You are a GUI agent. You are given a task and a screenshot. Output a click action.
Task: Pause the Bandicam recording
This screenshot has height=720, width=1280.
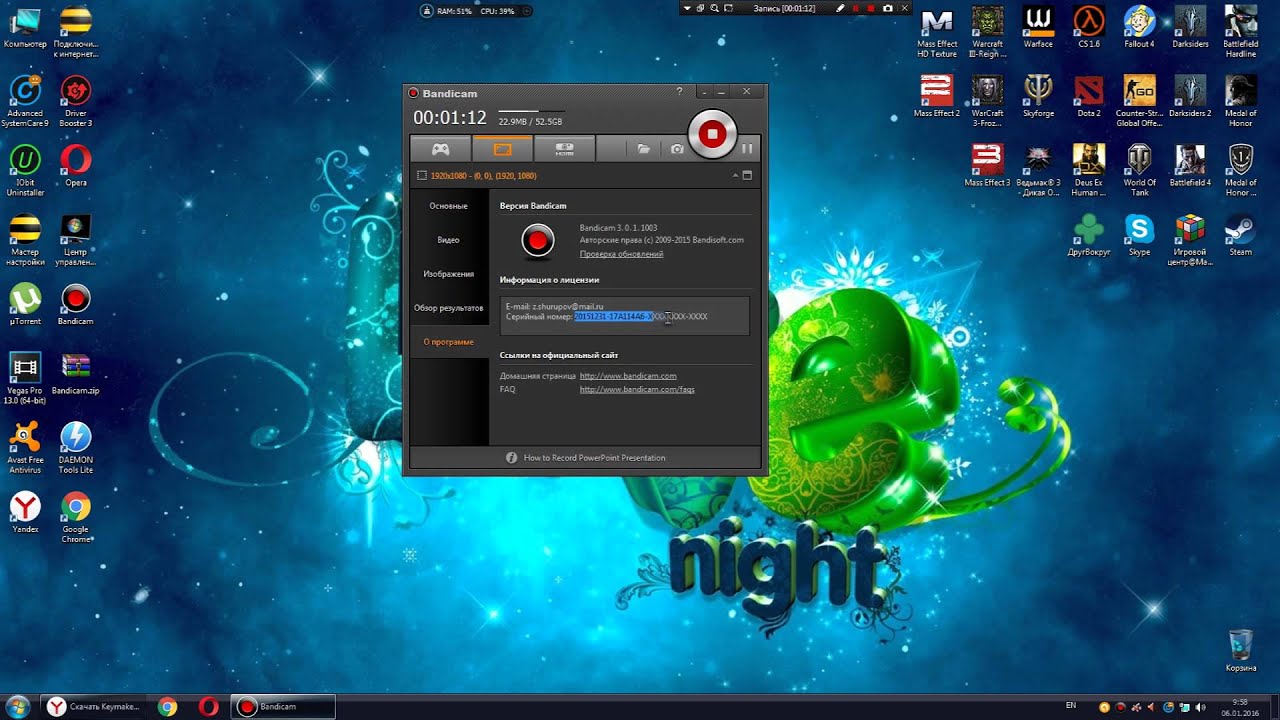point(747,149)
